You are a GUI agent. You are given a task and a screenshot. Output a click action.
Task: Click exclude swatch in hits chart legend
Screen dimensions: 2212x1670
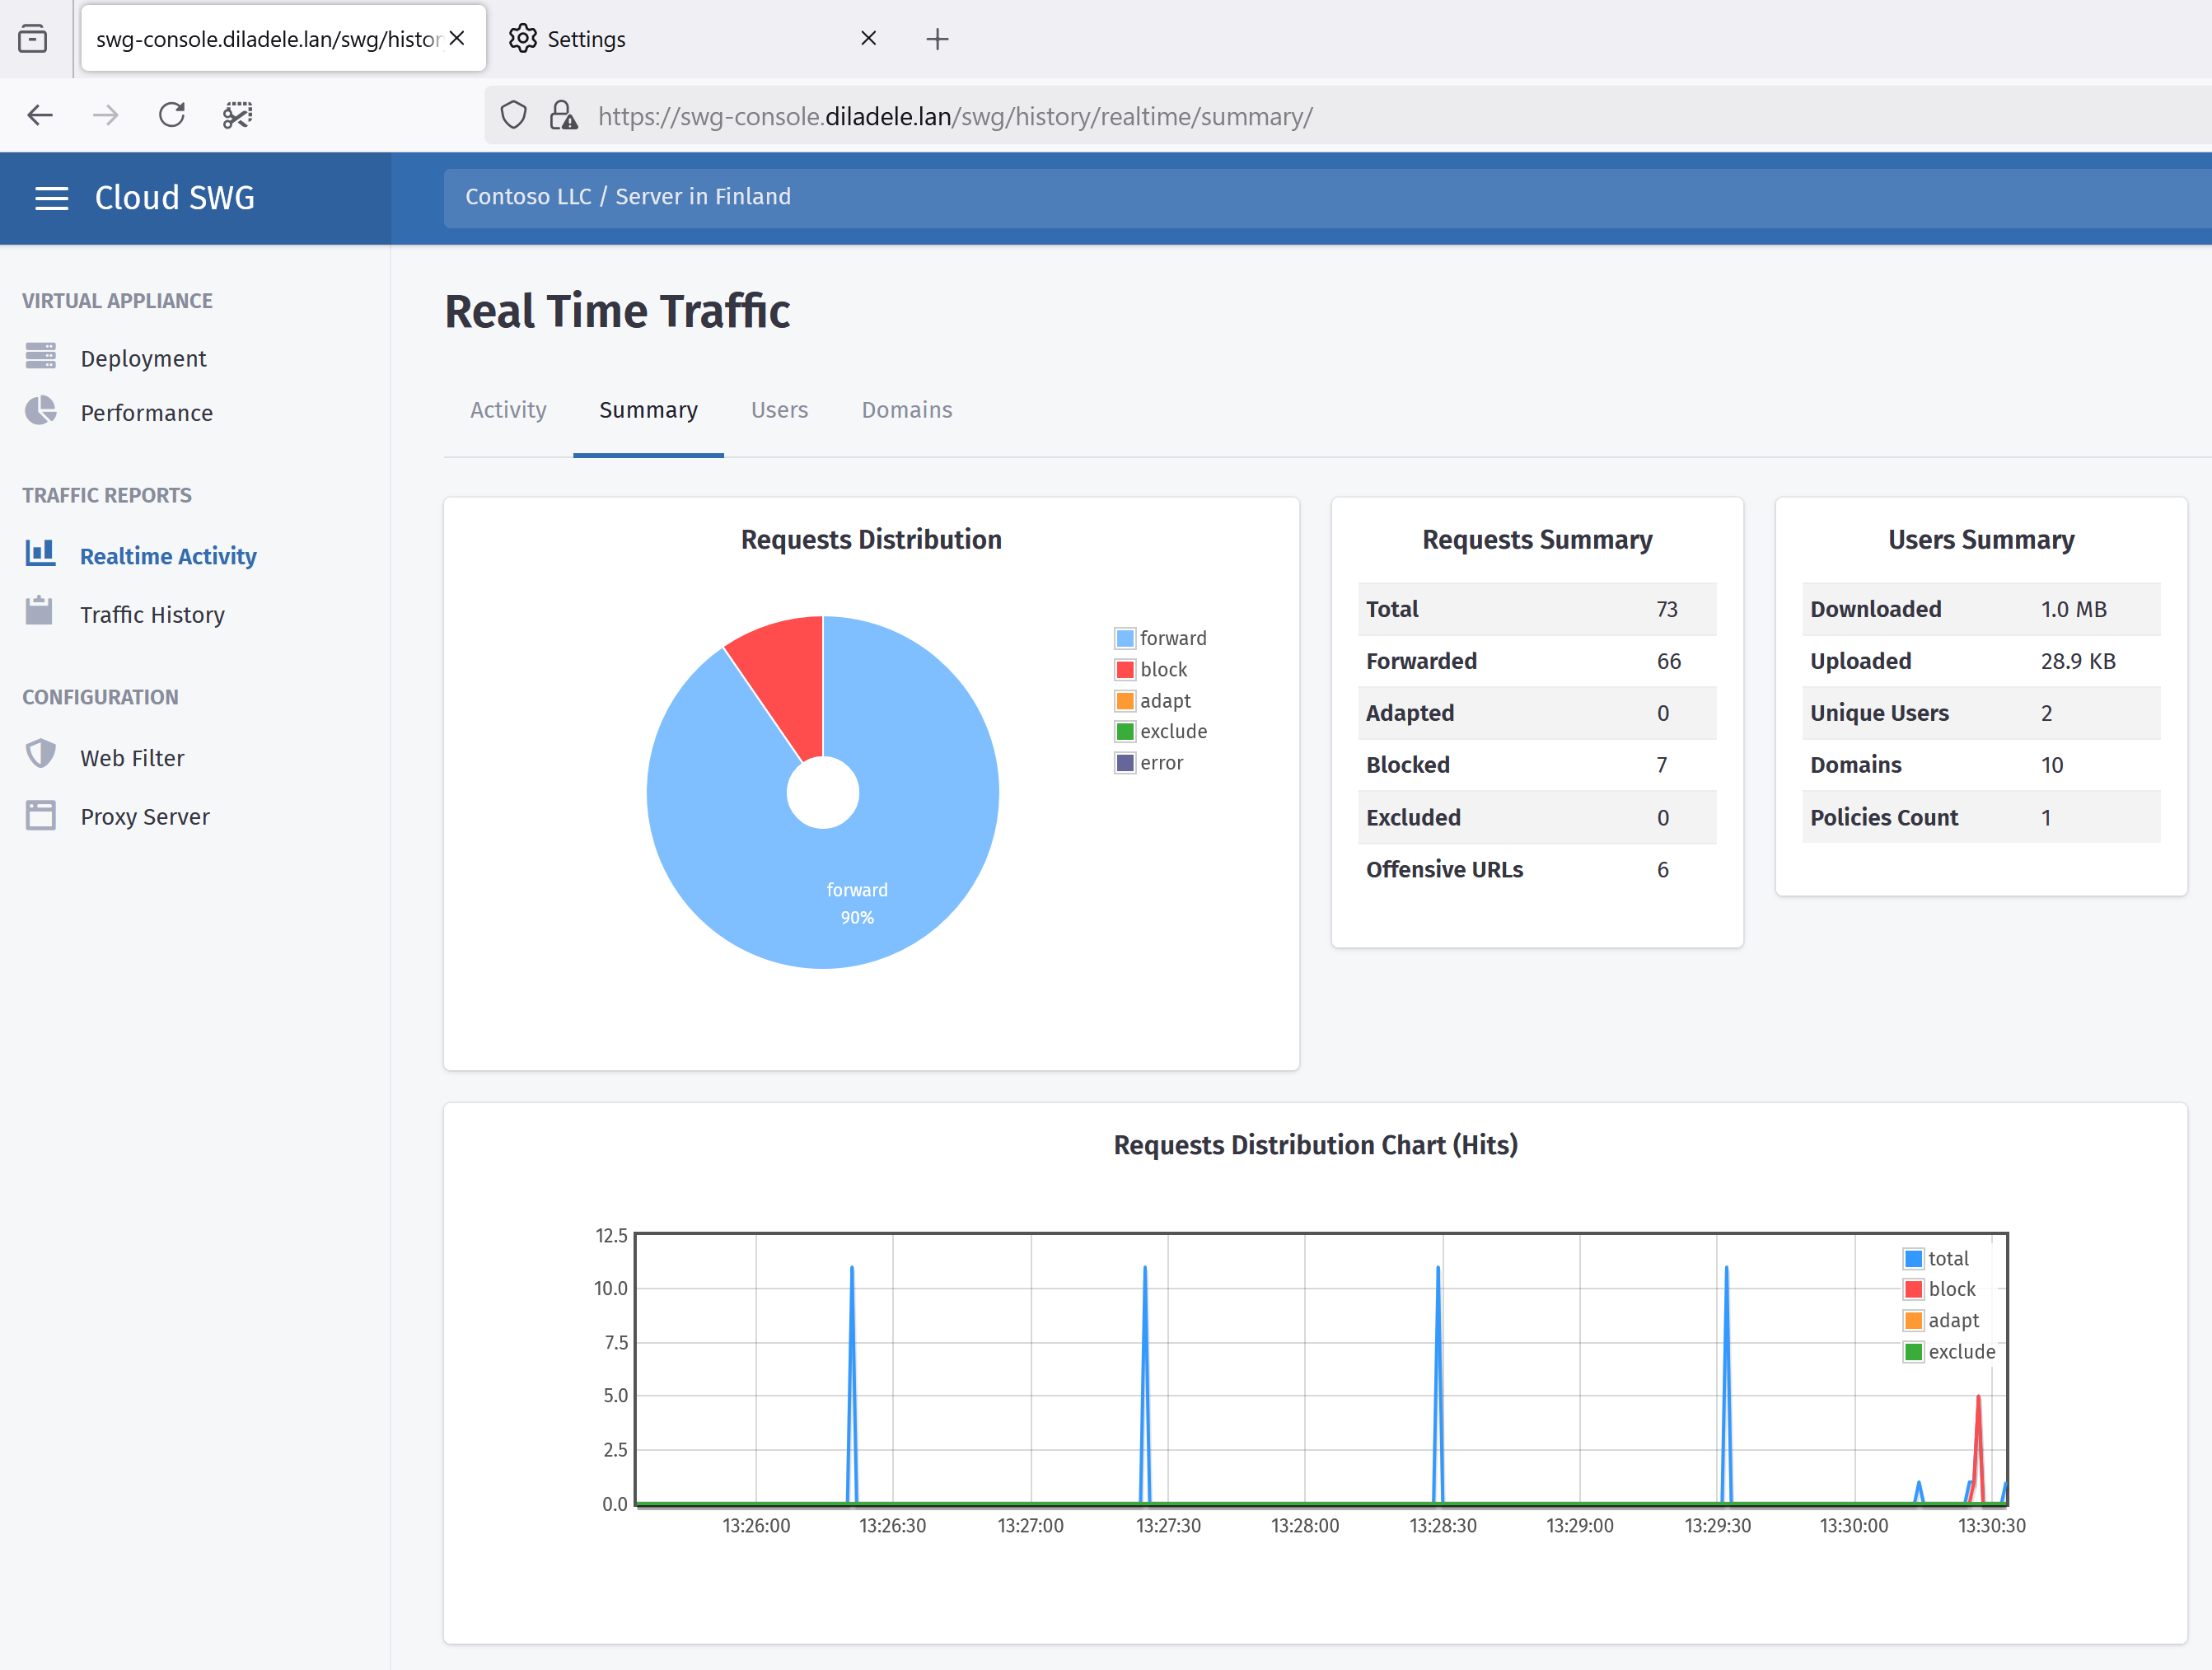click(1913, 1352)
